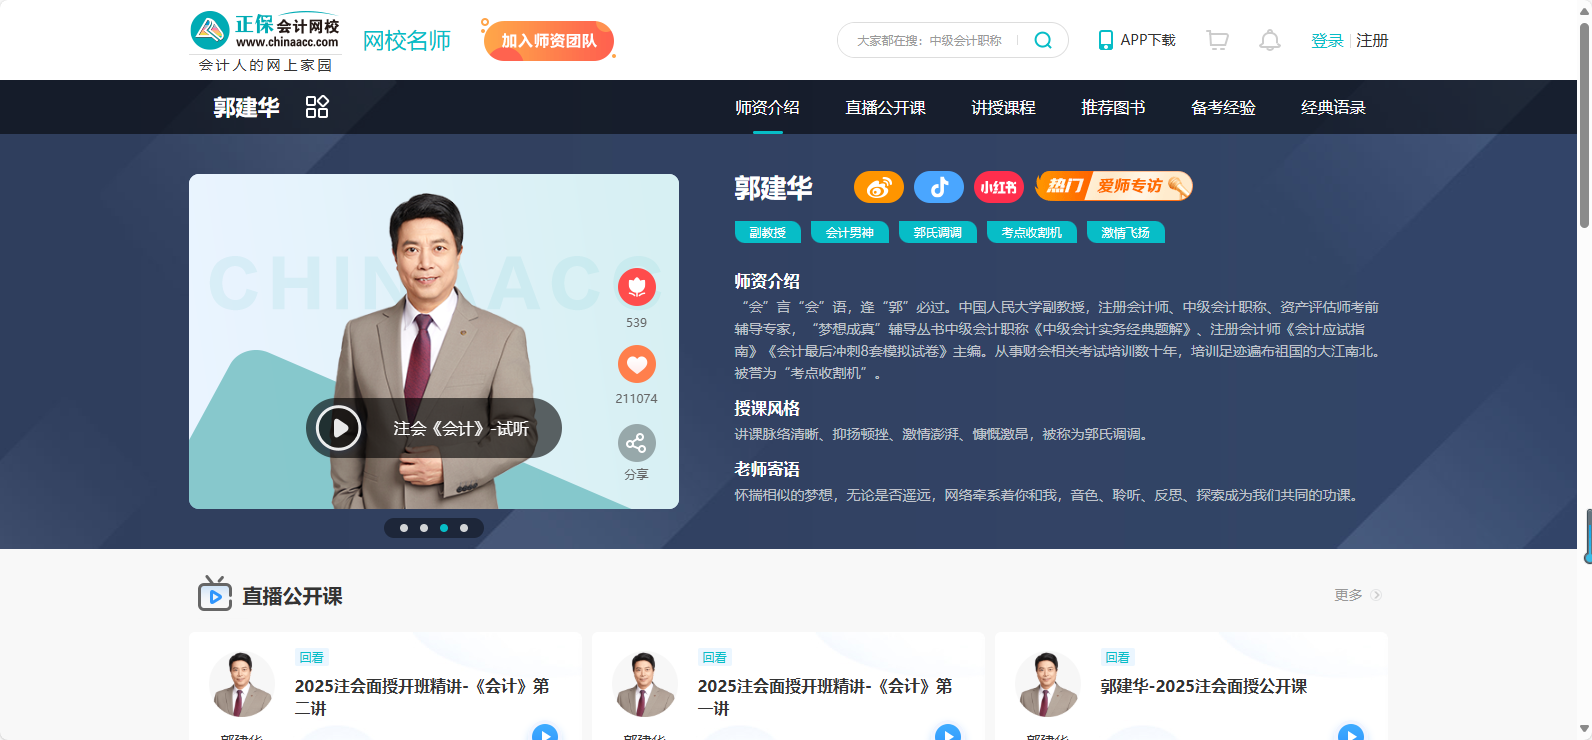Viewport: 1592px width, 740px height.
Task: Send a flower with the red flower icon
Action: [637, 288]
